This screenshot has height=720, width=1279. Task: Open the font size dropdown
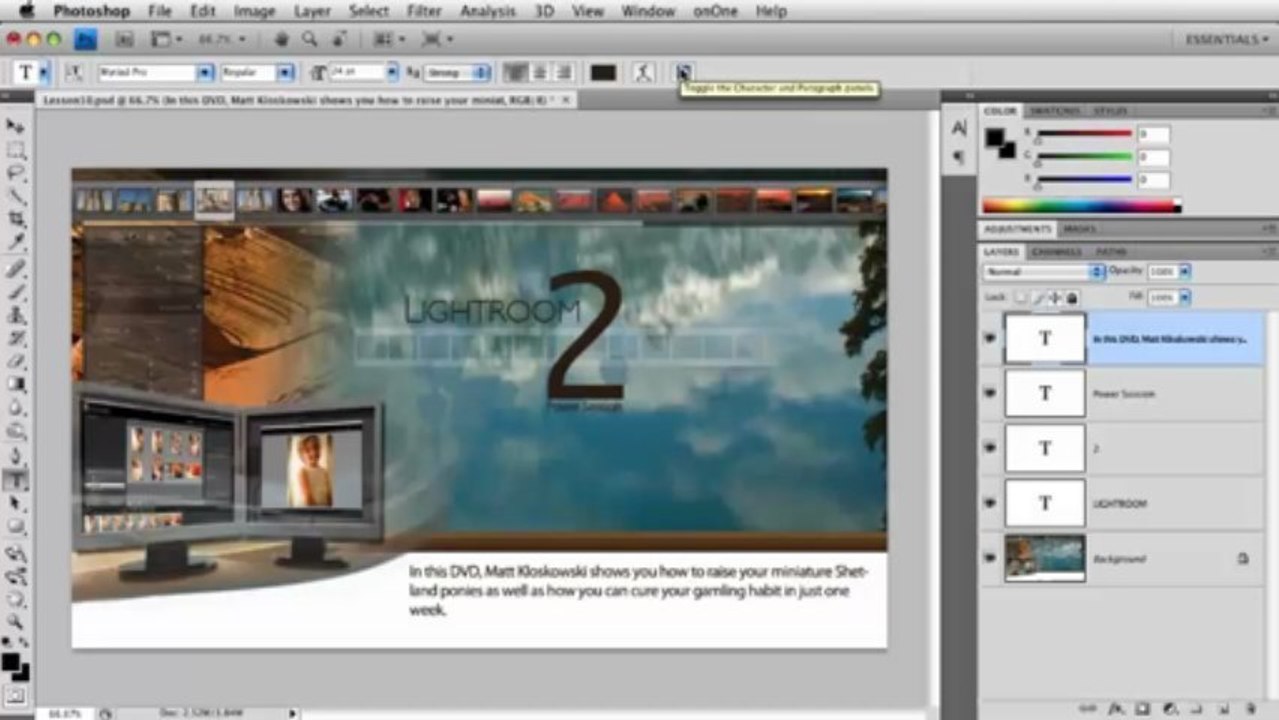[392, 72]
